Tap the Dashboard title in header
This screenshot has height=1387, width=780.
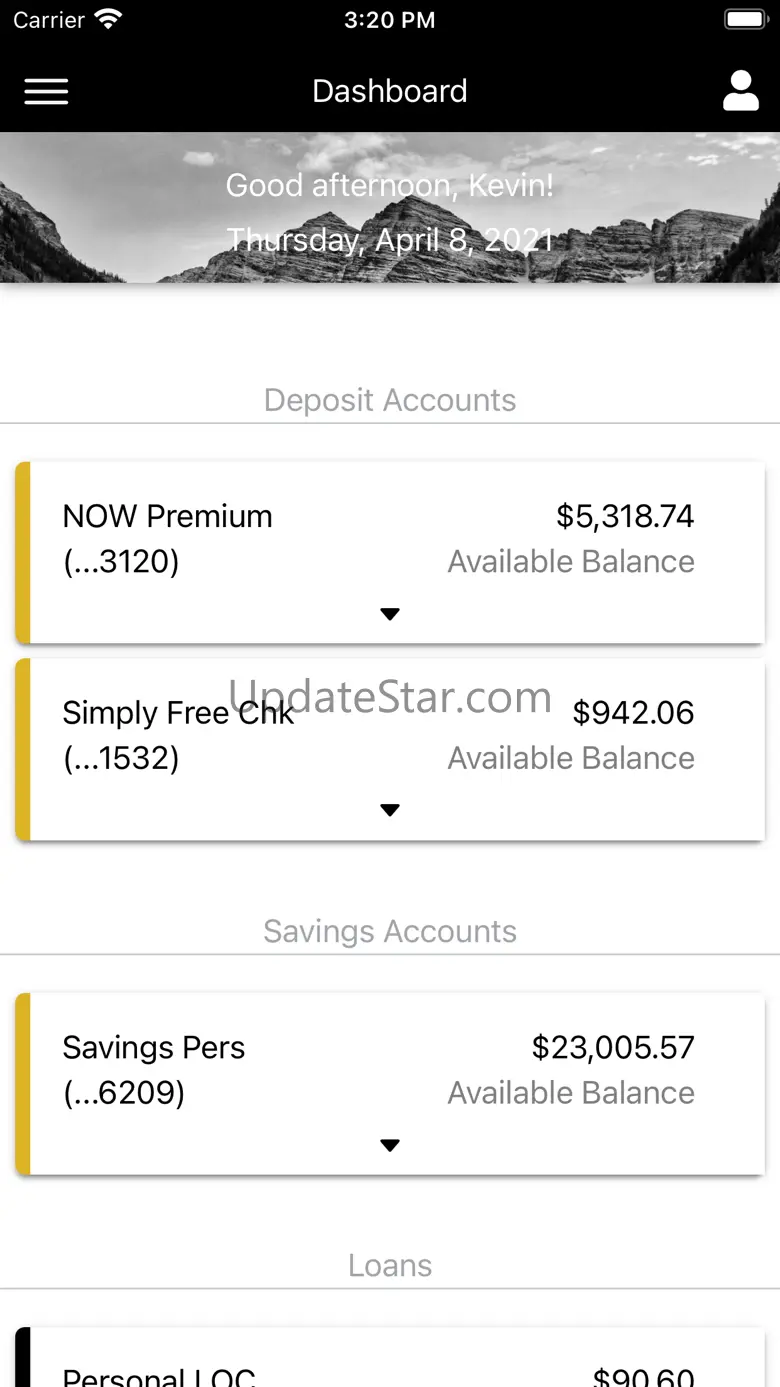coord(390,91)
